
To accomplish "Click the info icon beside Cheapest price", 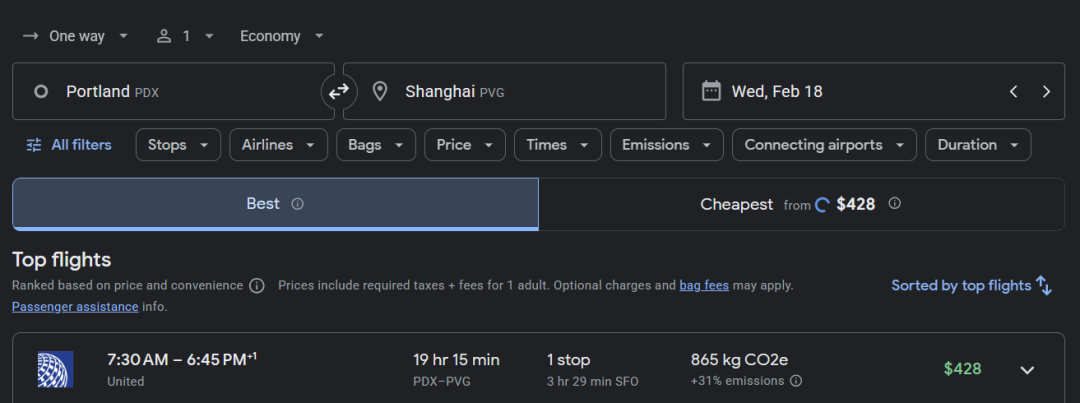I will click(894, 204).
